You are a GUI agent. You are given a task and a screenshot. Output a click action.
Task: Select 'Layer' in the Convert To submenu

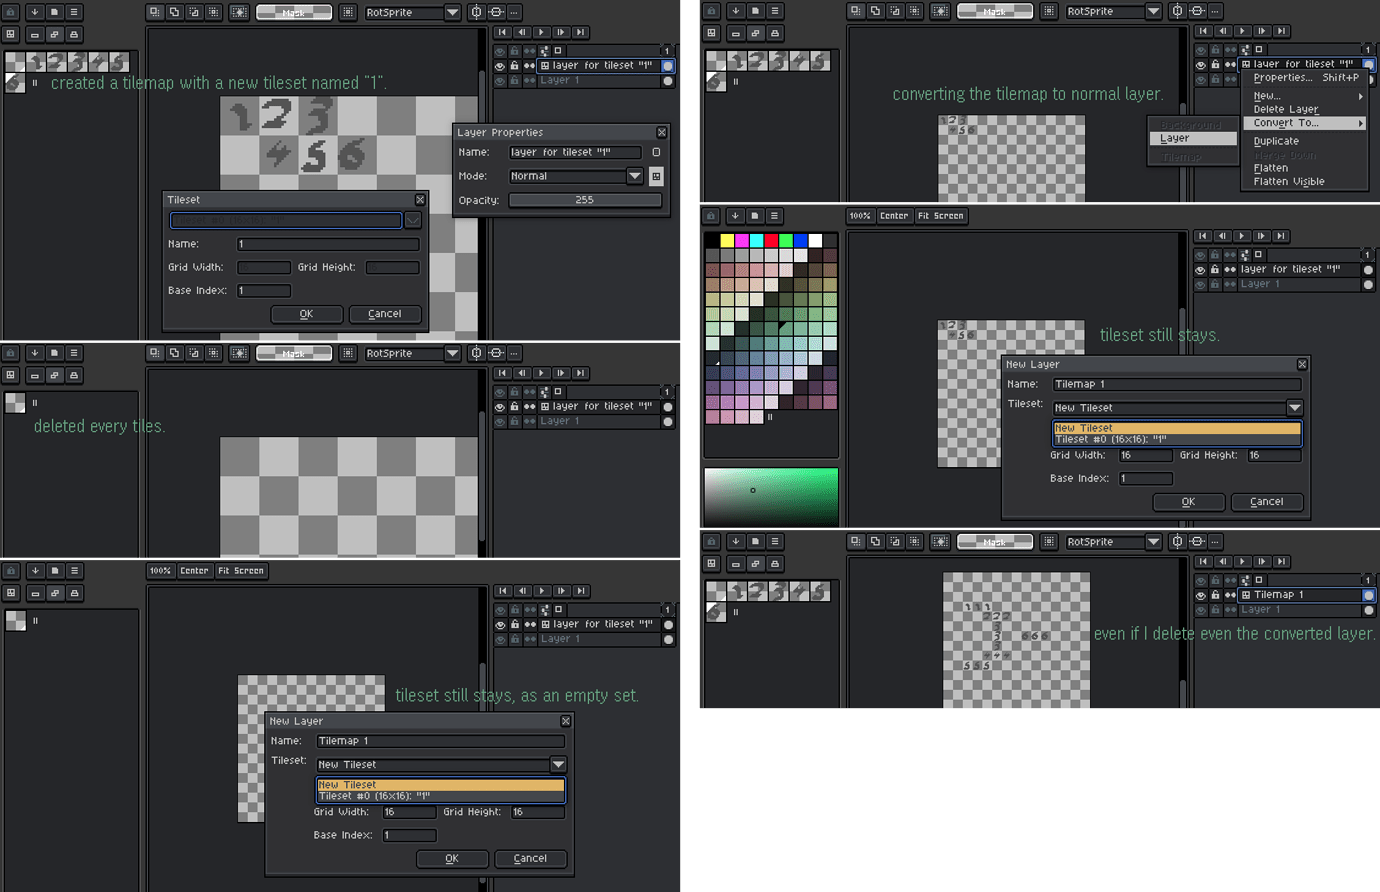click(1191, 138)
